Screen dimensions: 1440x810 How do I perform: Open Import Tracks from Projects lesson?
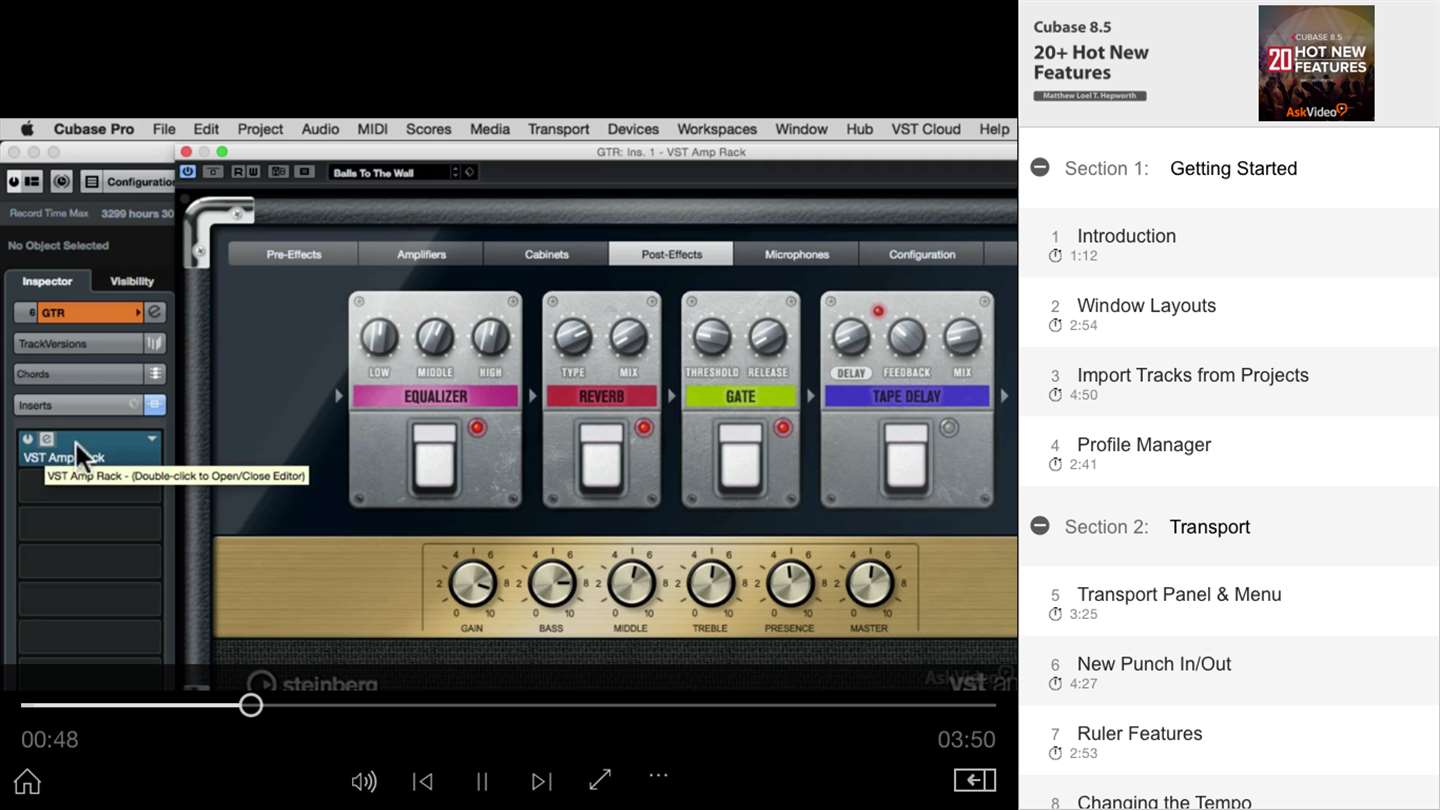(x=1229, y=383)
